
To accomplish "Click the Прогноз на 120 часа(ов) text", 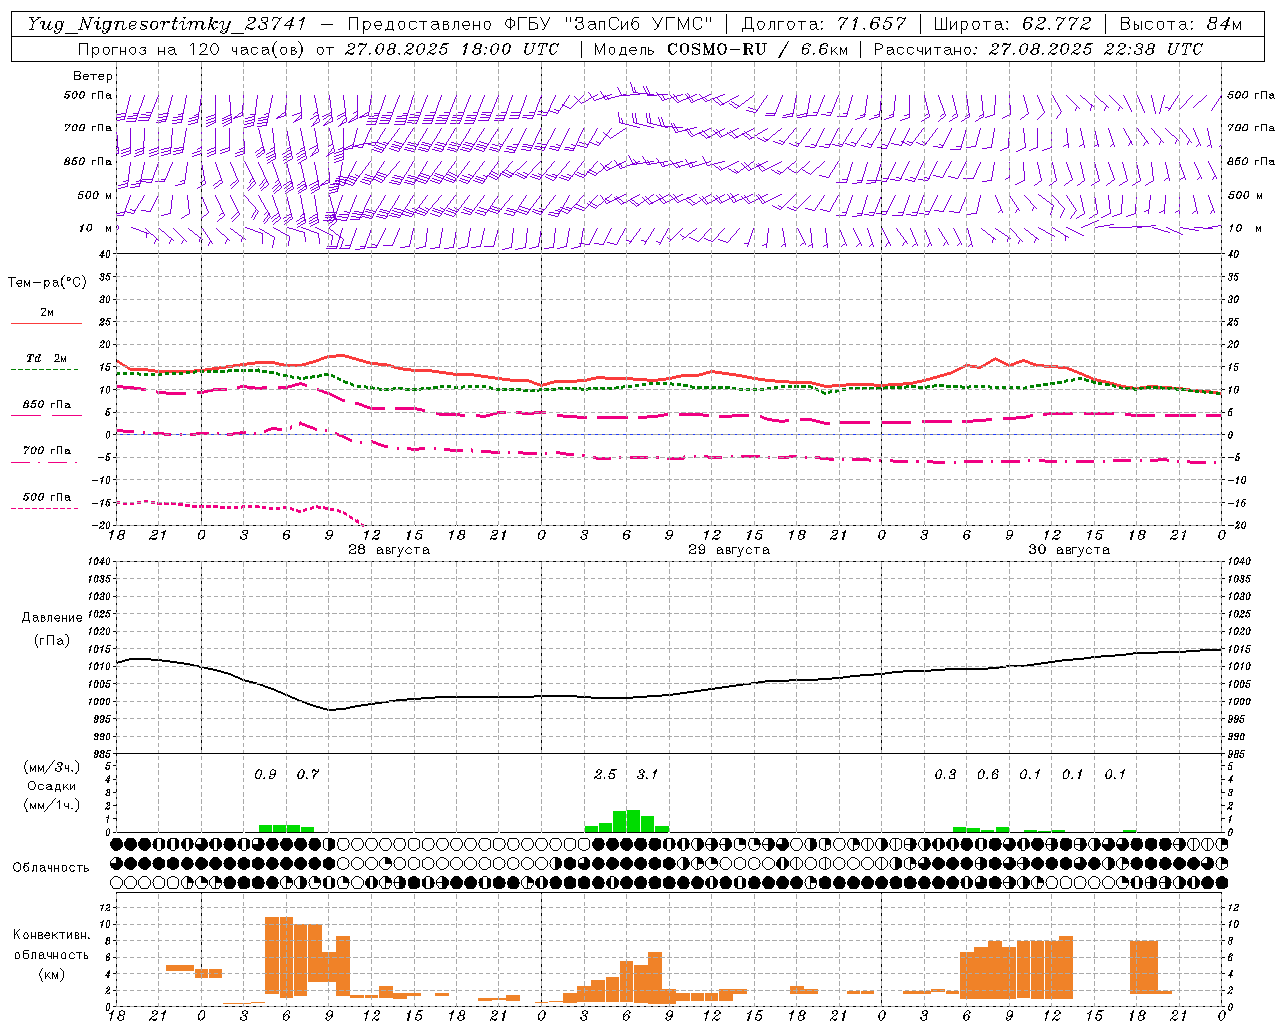I will (x=192, y=49).
